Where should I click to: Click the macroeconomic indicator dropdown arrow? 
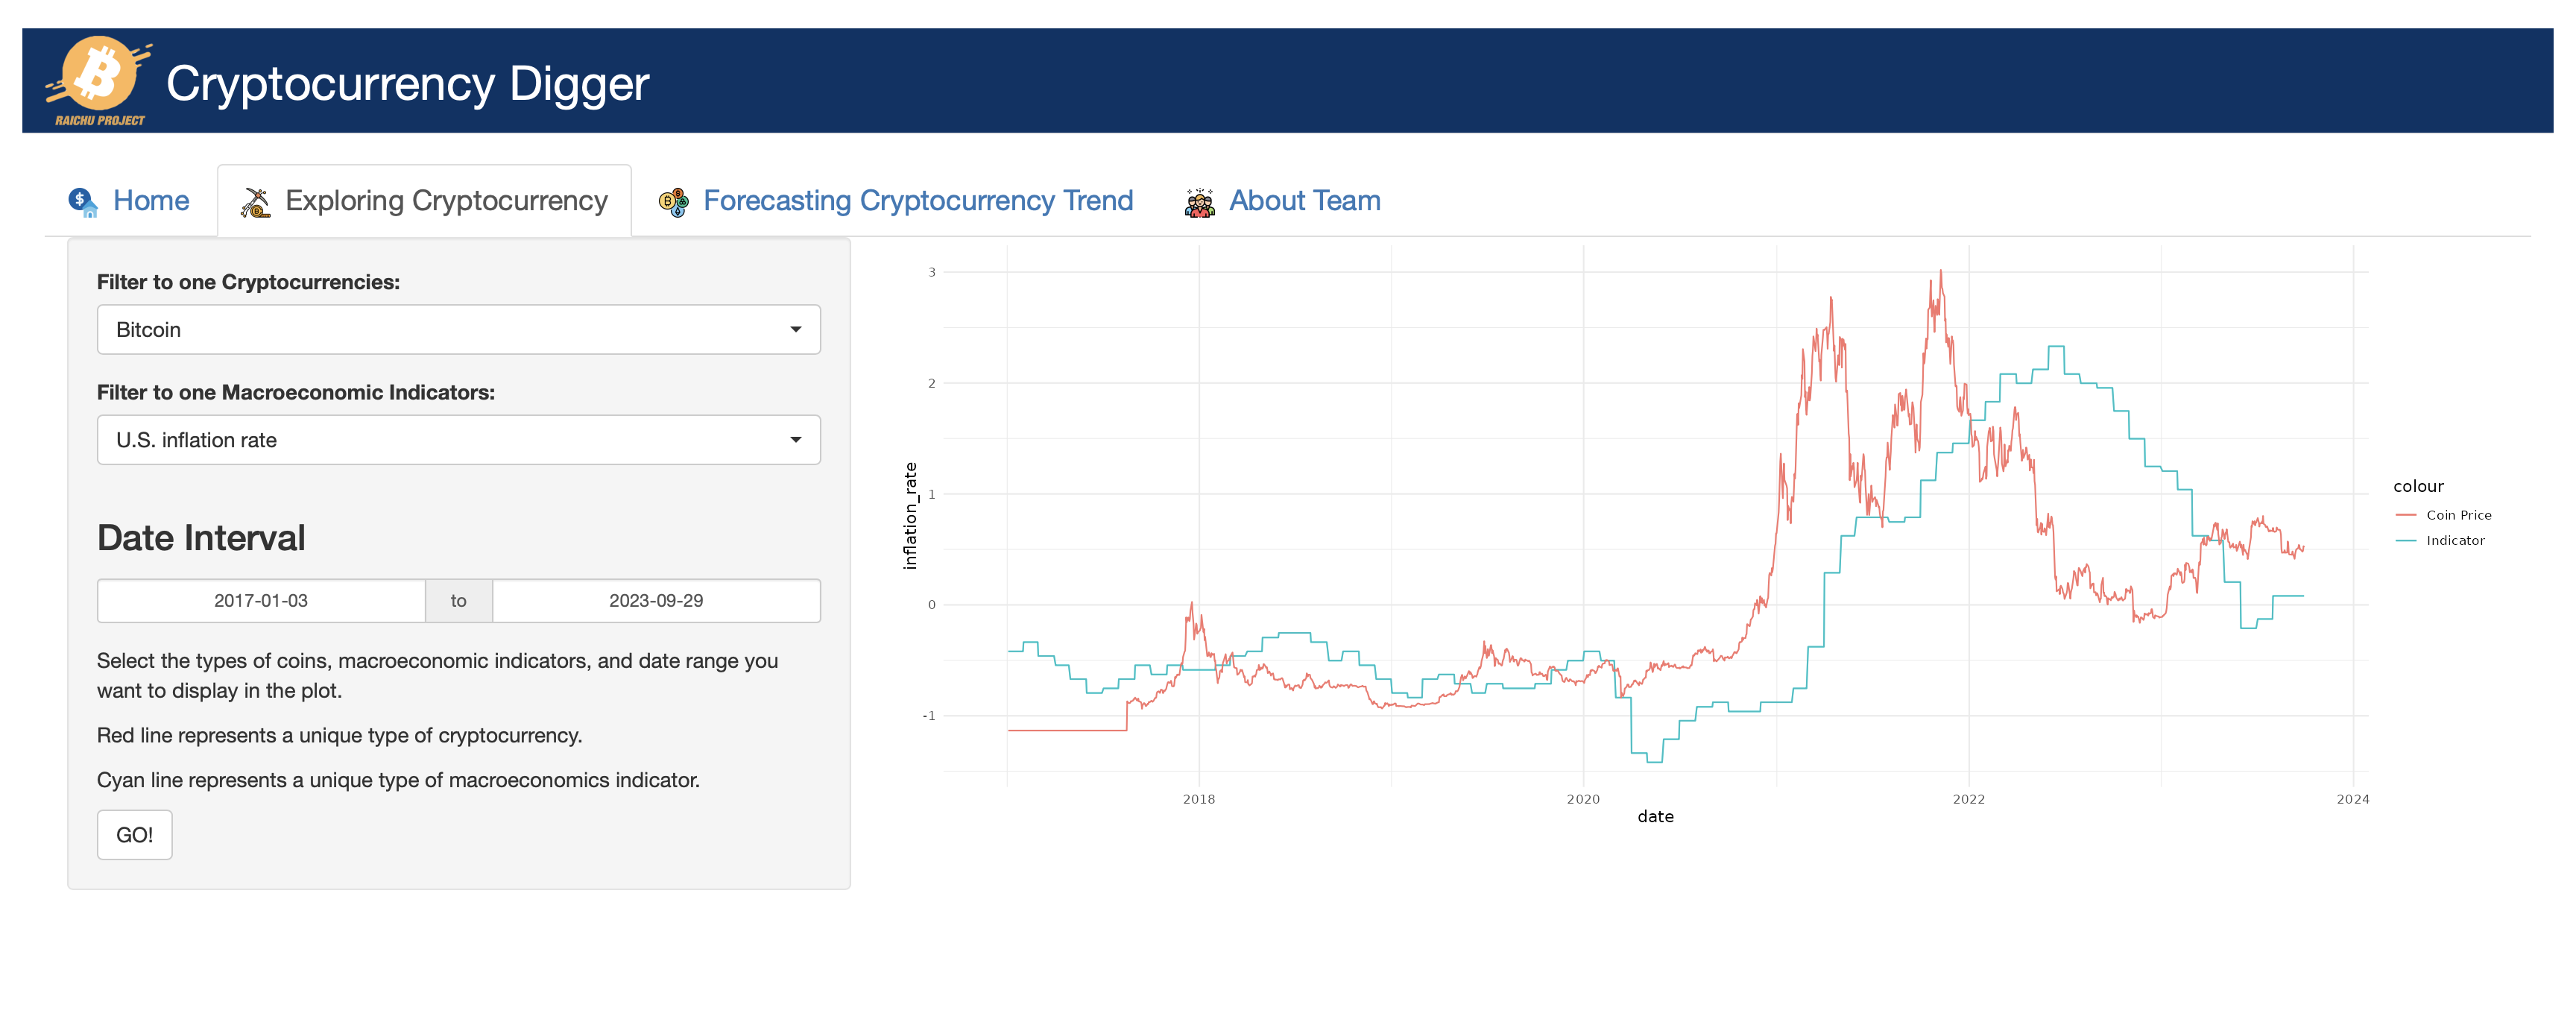pyautogui.click(x=795, y=440)
